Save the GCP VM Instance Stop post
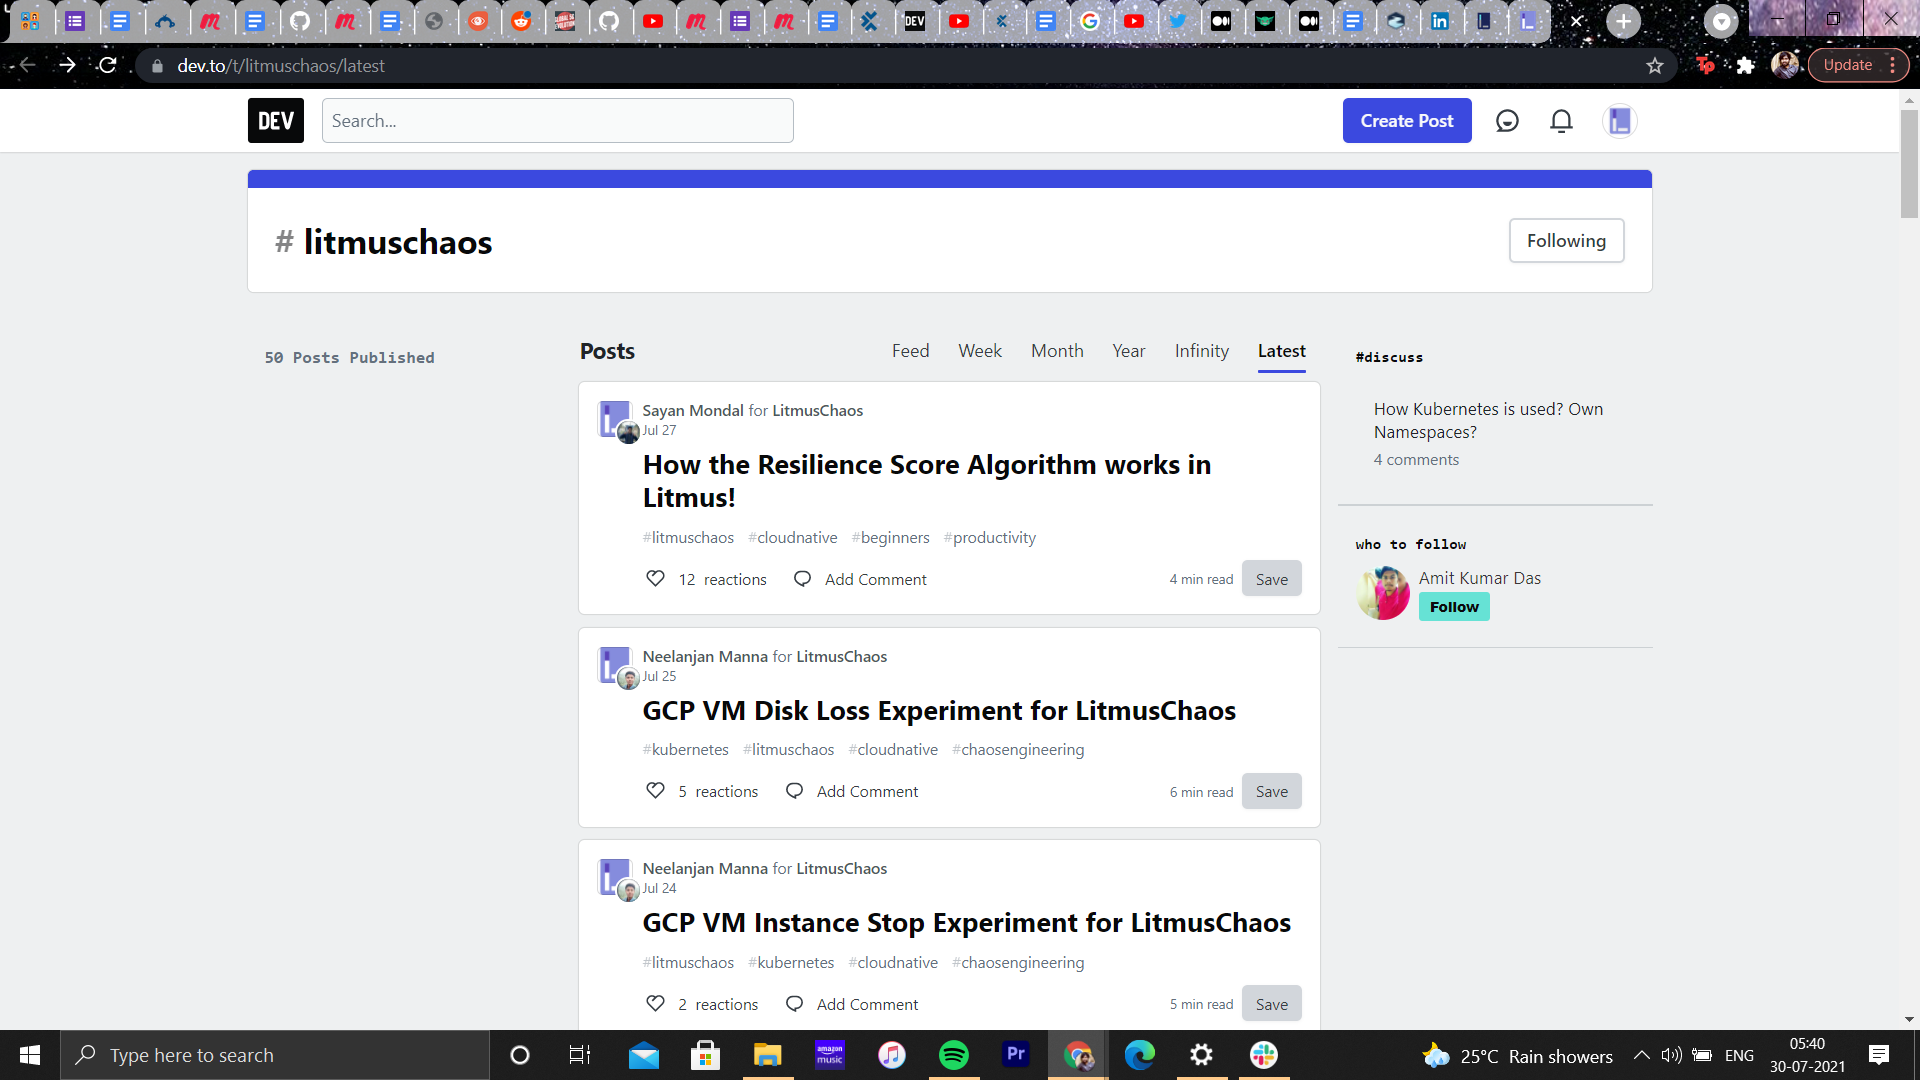Screen dimensions: 1920x1080 [1272, 1004]
